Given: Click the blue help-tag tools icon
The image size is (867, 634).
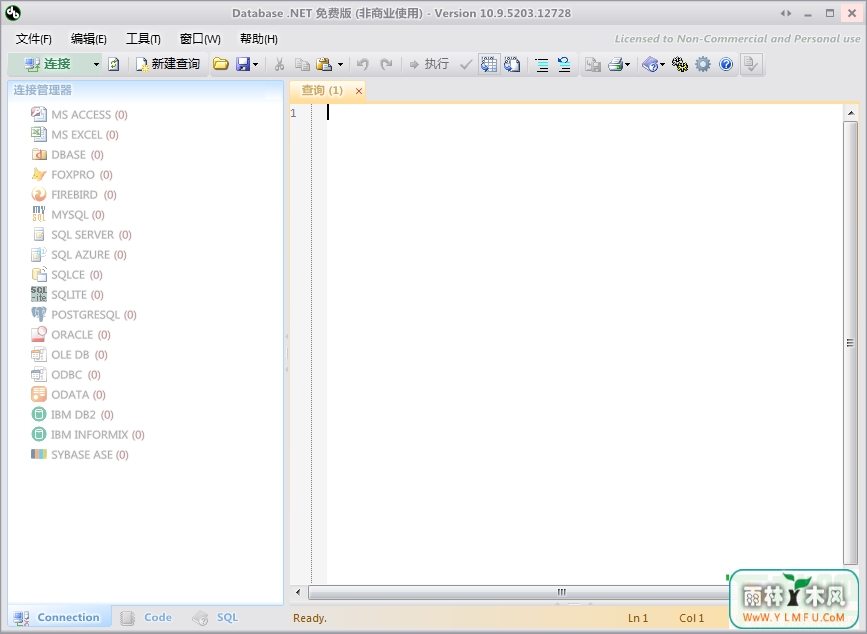Looking at the screenshot, I should 650,65.
